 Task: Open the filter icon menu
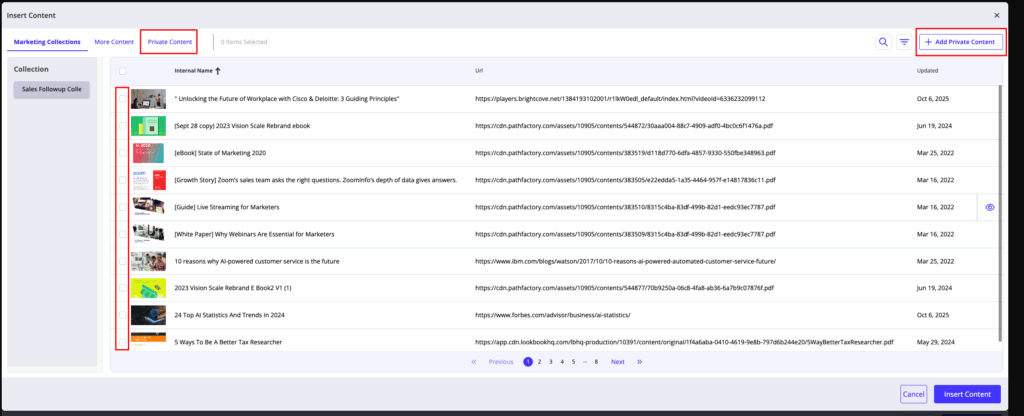(x=904, y=42)
